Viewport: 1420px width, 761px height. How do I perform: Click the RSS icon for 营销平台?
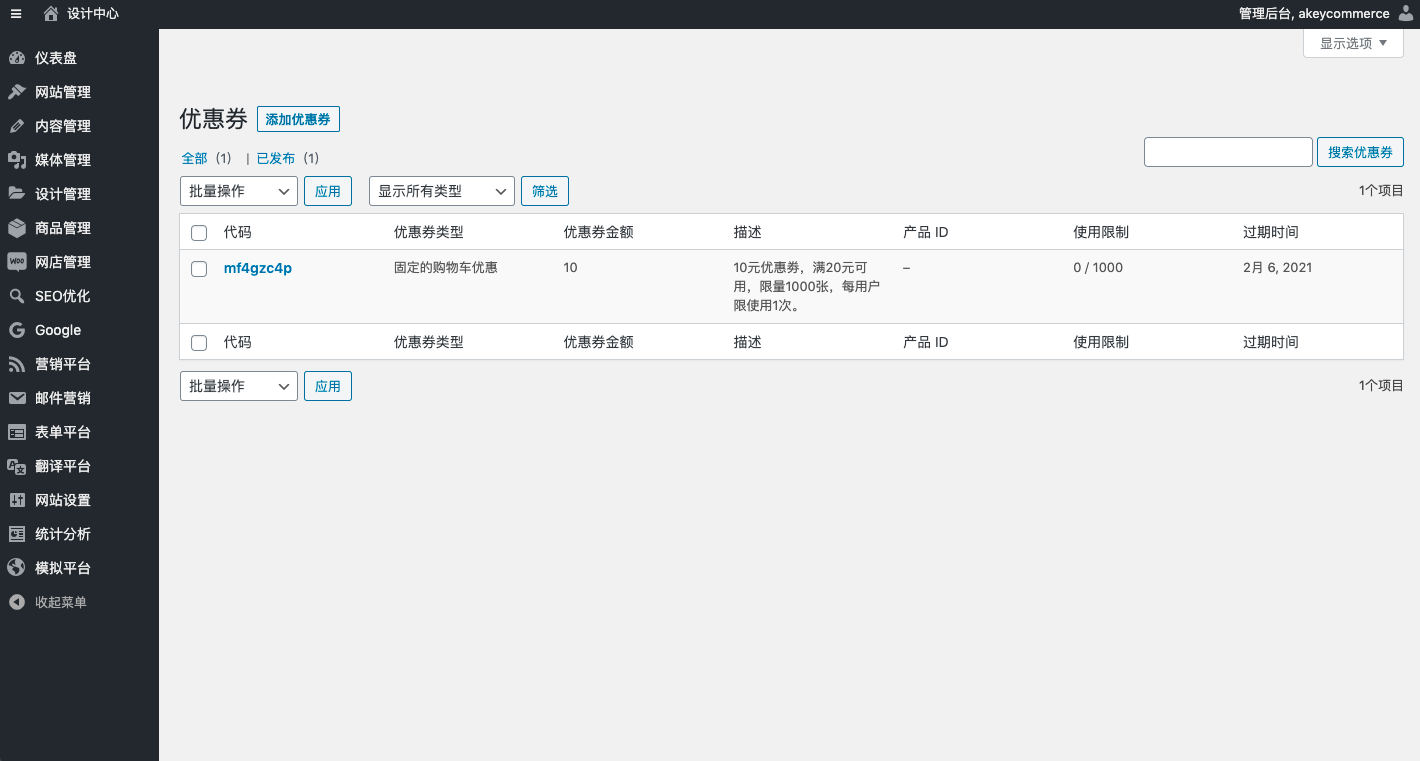[x=17, y=364]
